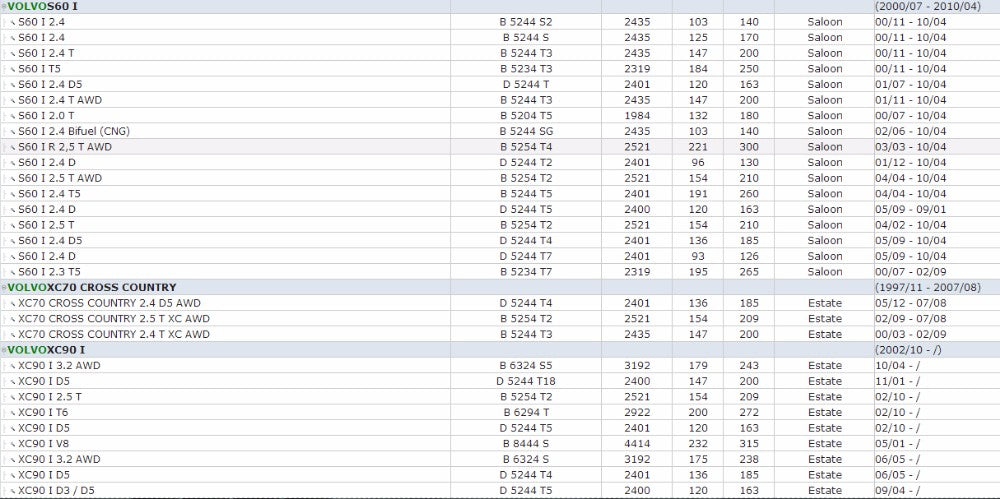Image resolution: width=1000 pixels, height=499 pixels.
Task: Click the date range 09/04 - /
Action: pyautogui.click(x=897, y=491)
